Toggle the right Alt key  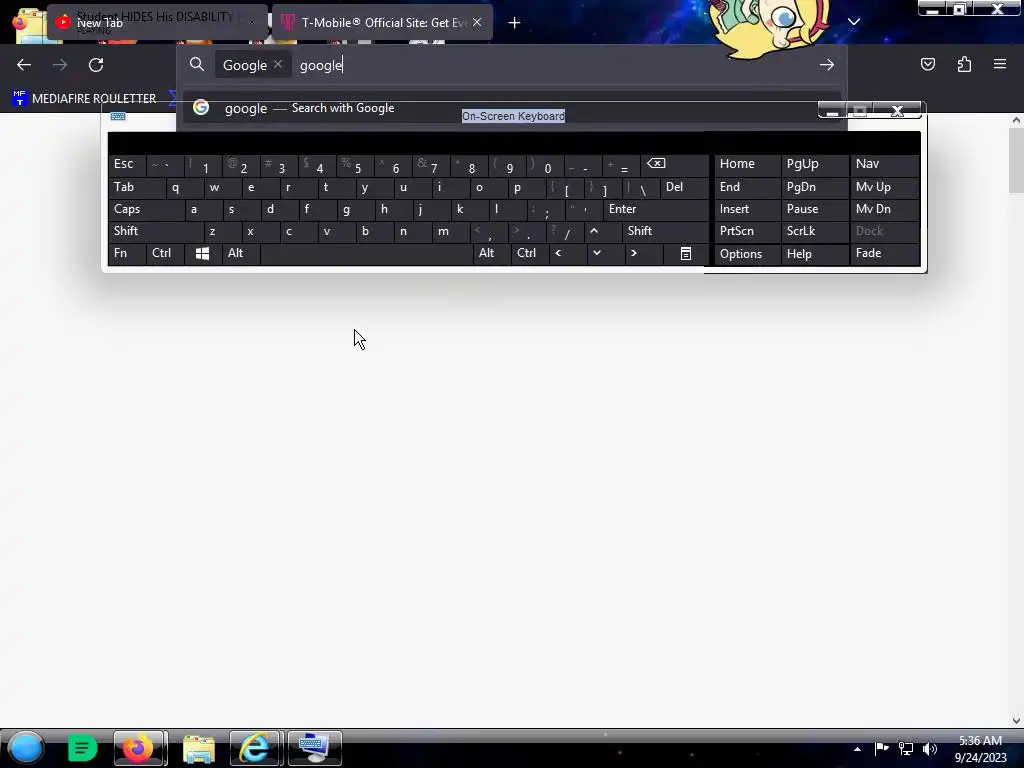click(491, 253)
